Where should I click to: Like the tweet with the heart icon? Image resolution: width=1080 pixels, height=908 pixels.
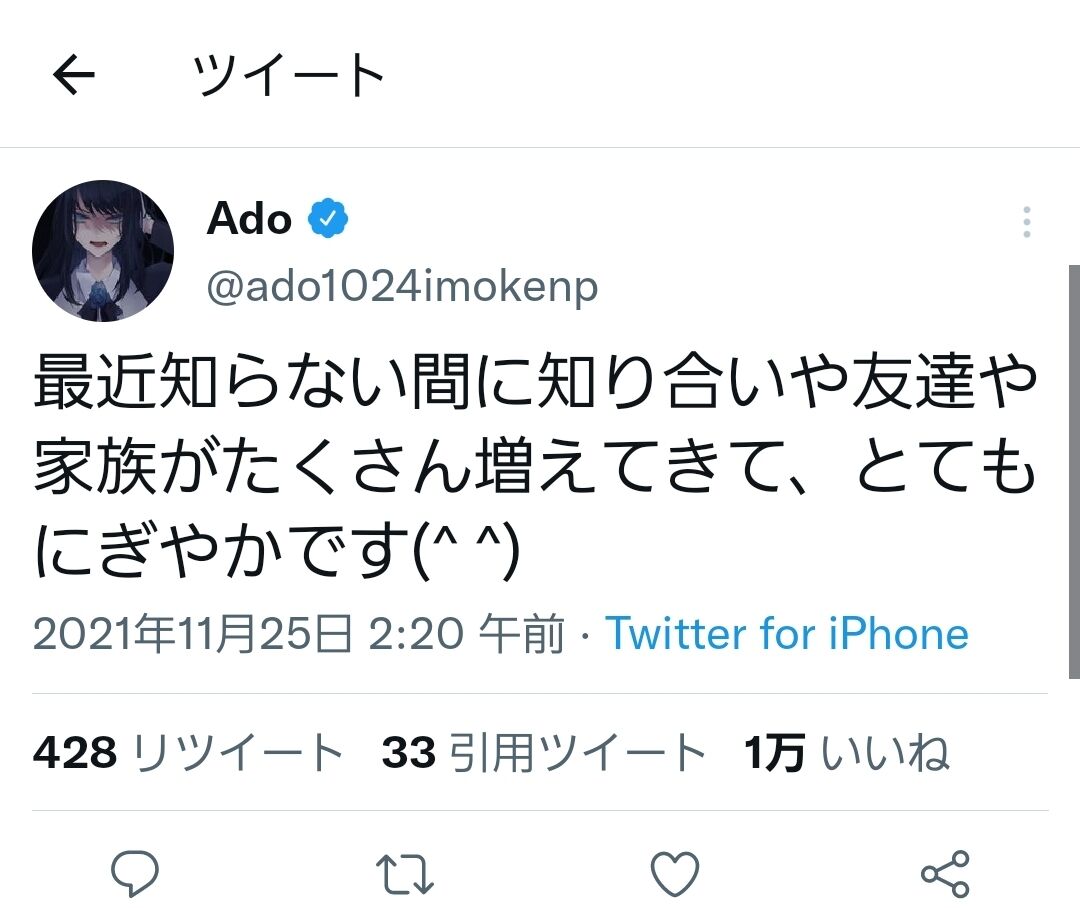coord(674,874)
